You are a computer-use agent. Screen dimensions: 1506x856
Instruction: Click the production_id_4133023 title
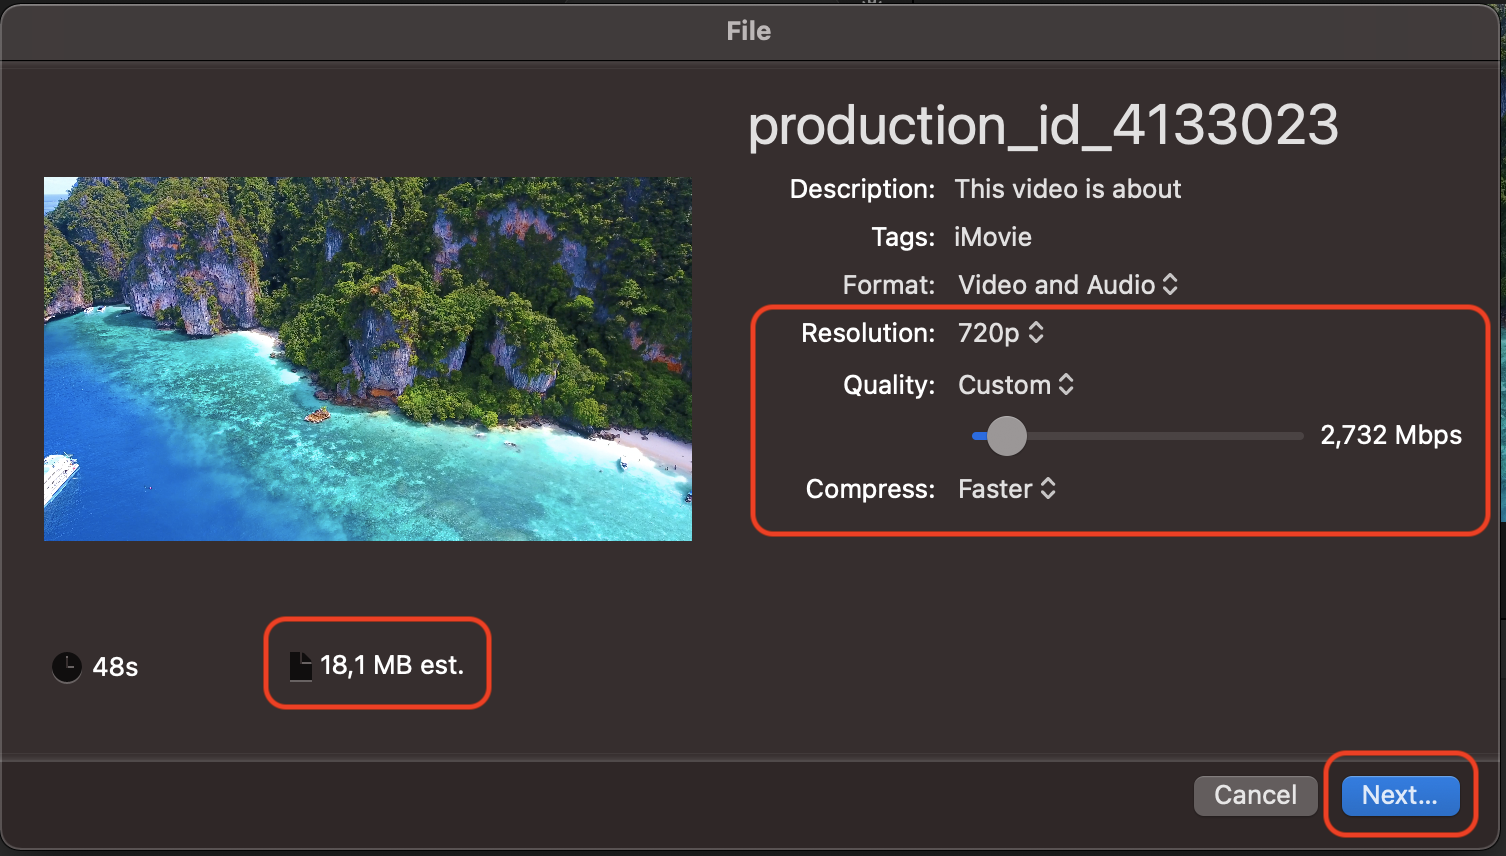click(x=1044, y=125)
